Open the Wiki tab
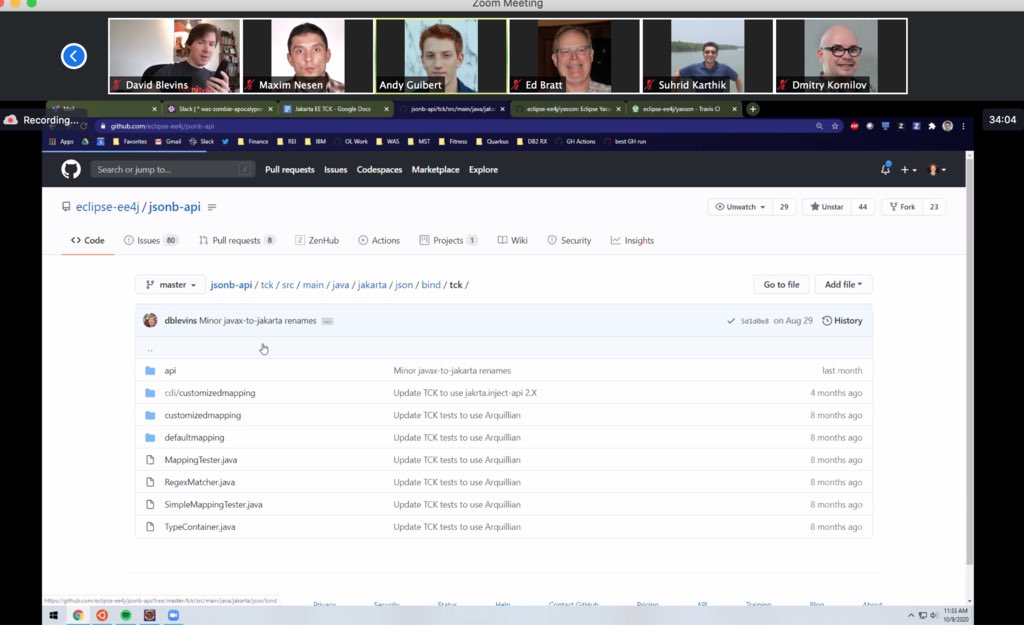 pos(513,240)
